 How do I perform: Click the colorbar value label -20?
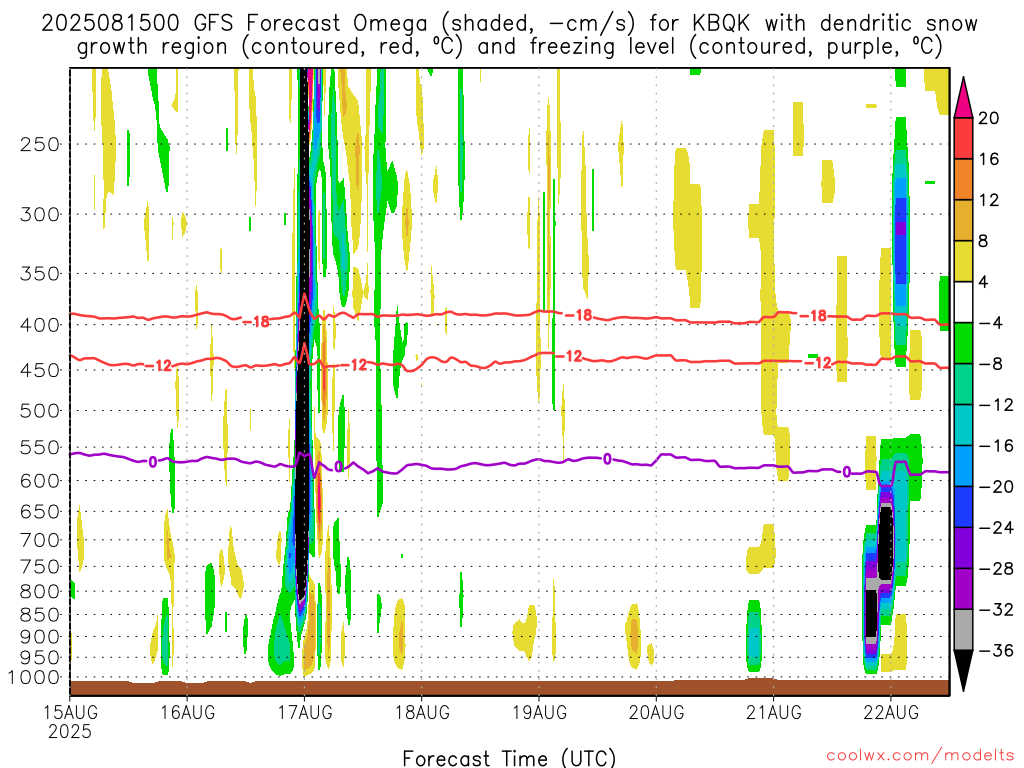(996, 487)
